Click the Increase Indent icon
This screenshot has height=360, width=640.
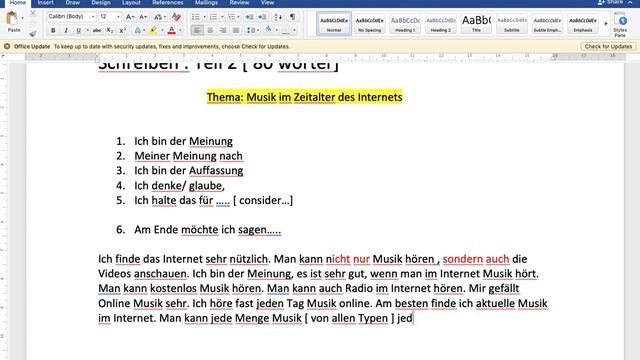tap(262, 17)
